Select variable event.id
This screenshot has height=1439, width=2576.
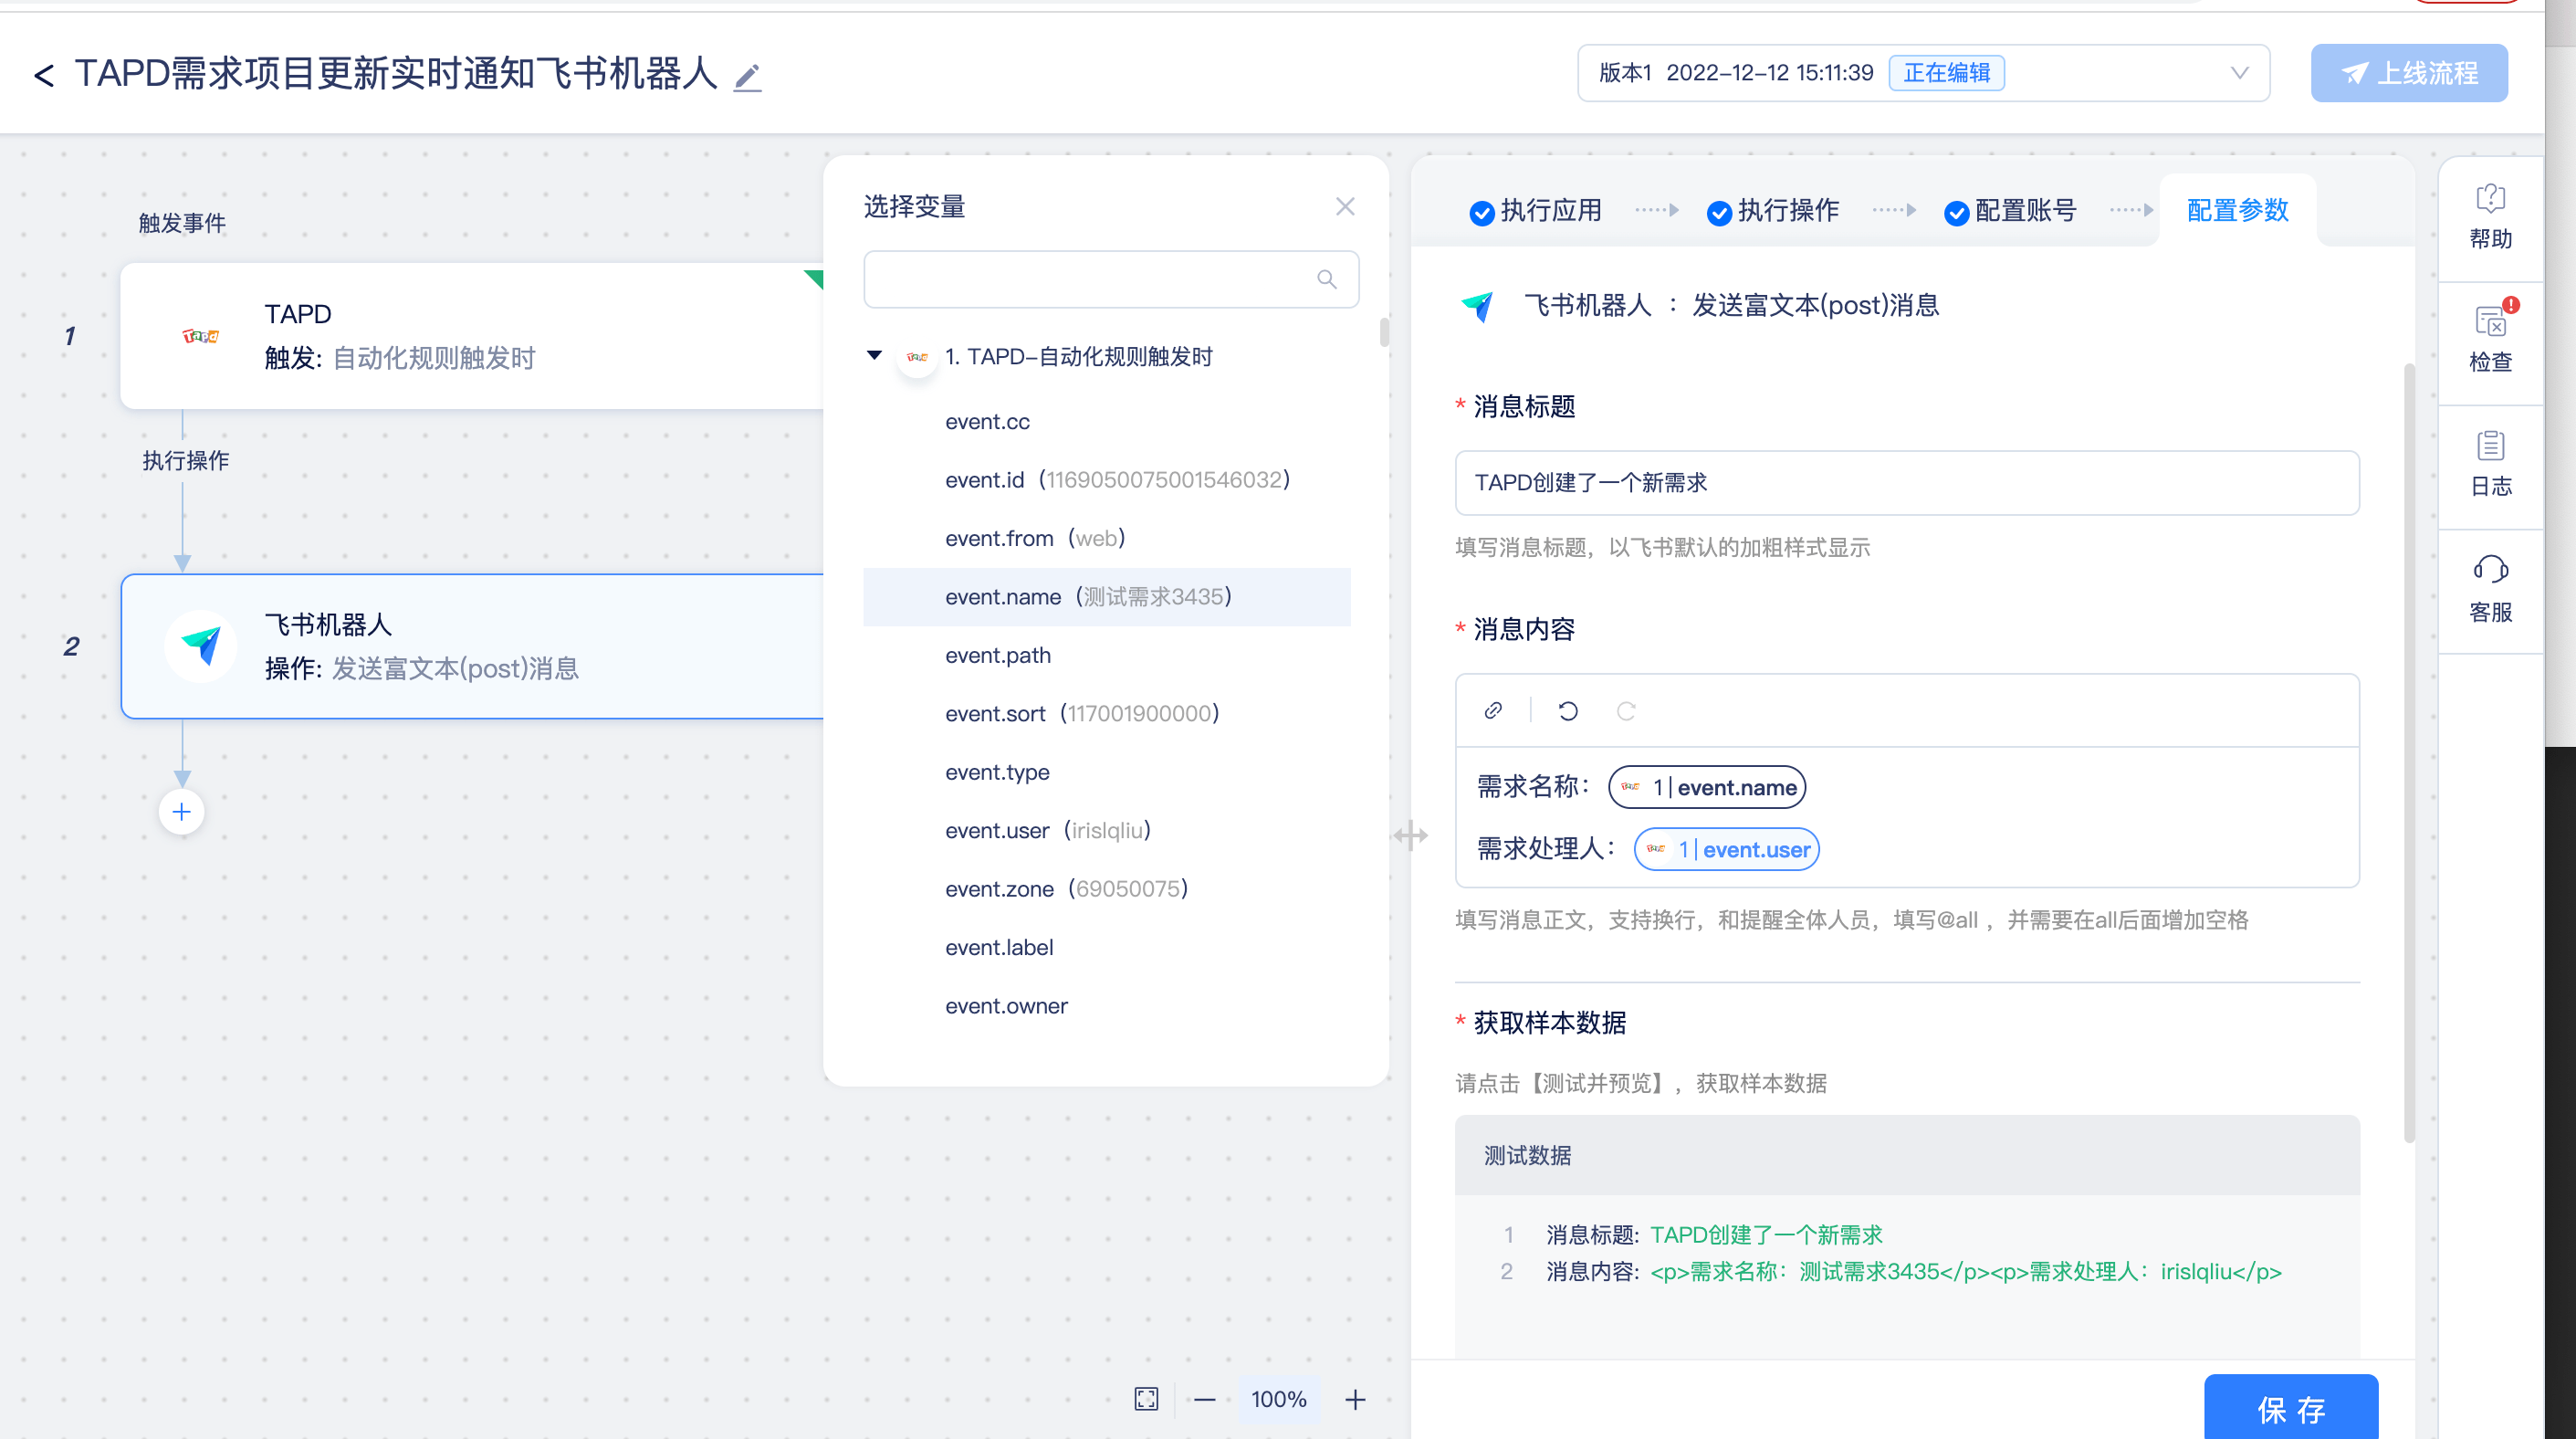click(x=1106, y=480)
